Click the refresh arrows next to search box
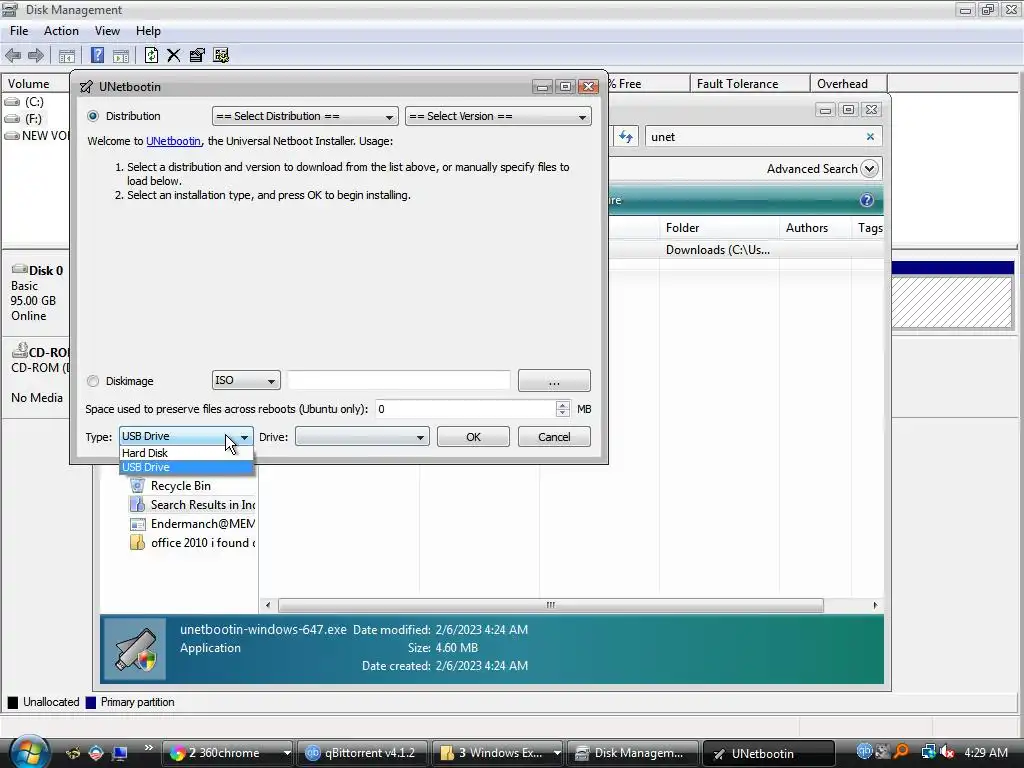 [626, 136]
